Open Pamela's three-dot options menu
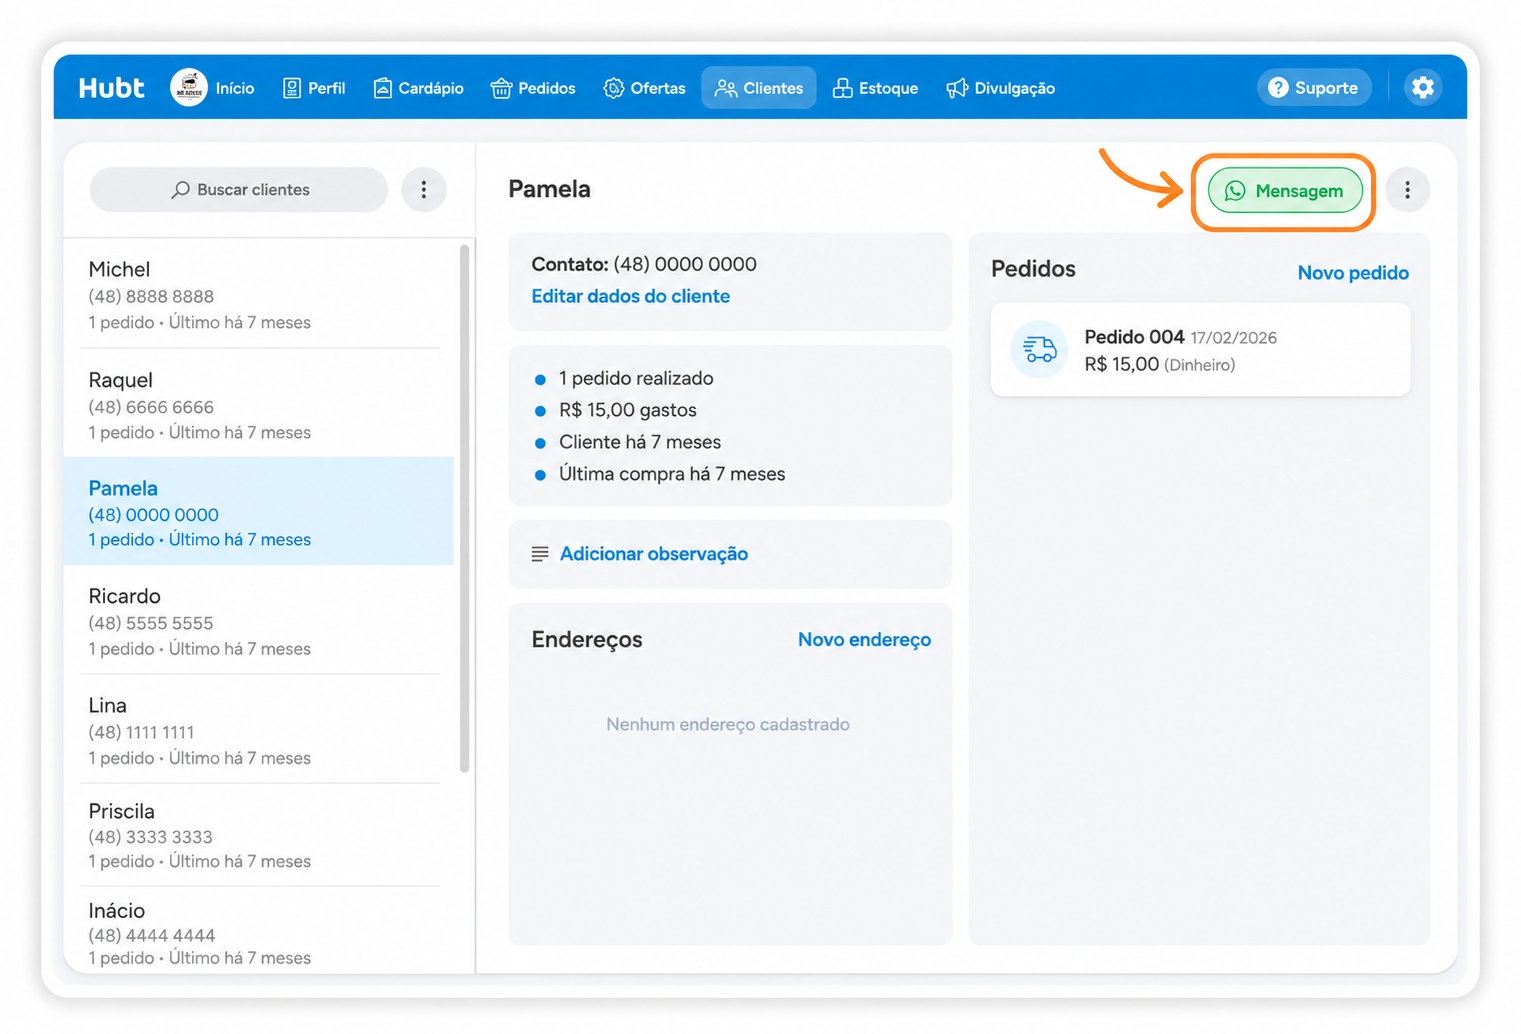Screen dimensions: 1521x1034 (x=1407, y=190)
